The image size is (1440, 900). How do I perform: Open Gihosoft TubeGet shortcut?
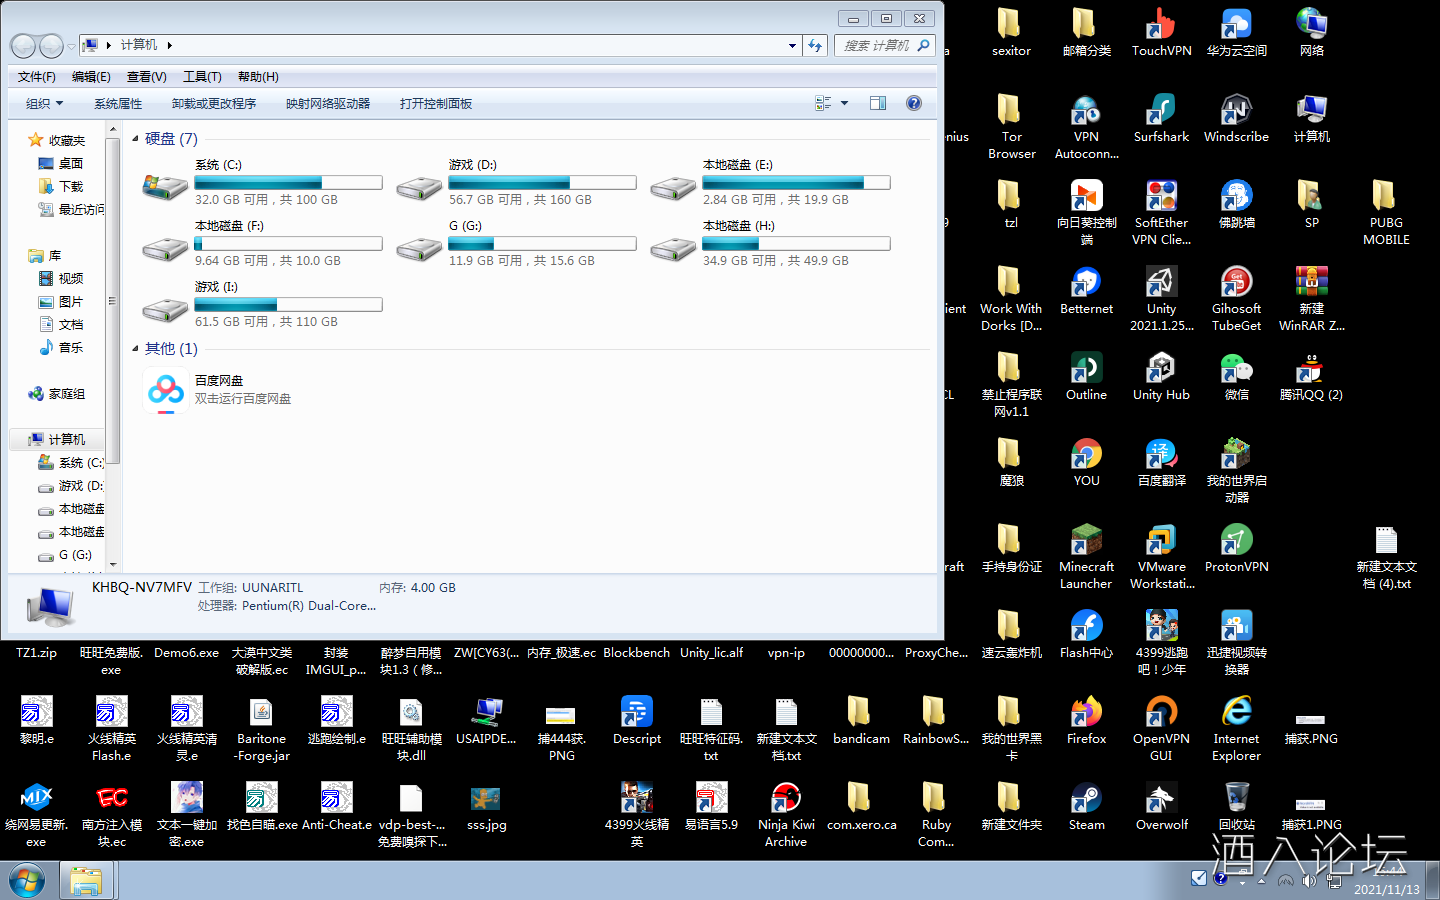coord(1236,298)
